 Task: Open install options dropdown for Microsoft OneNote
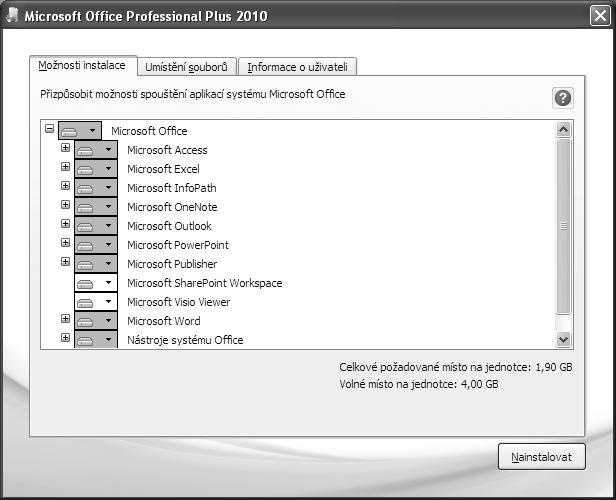pos(96,207)
